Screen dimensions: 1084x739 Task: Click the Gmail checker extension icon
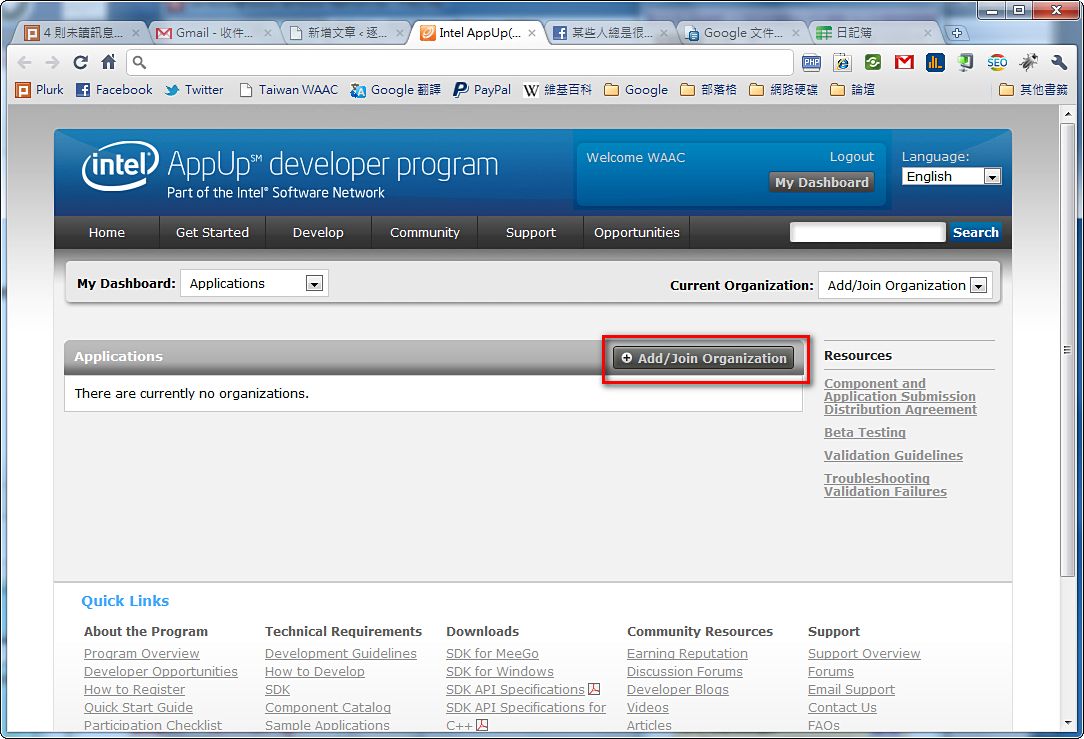click(x=904, y=62)
